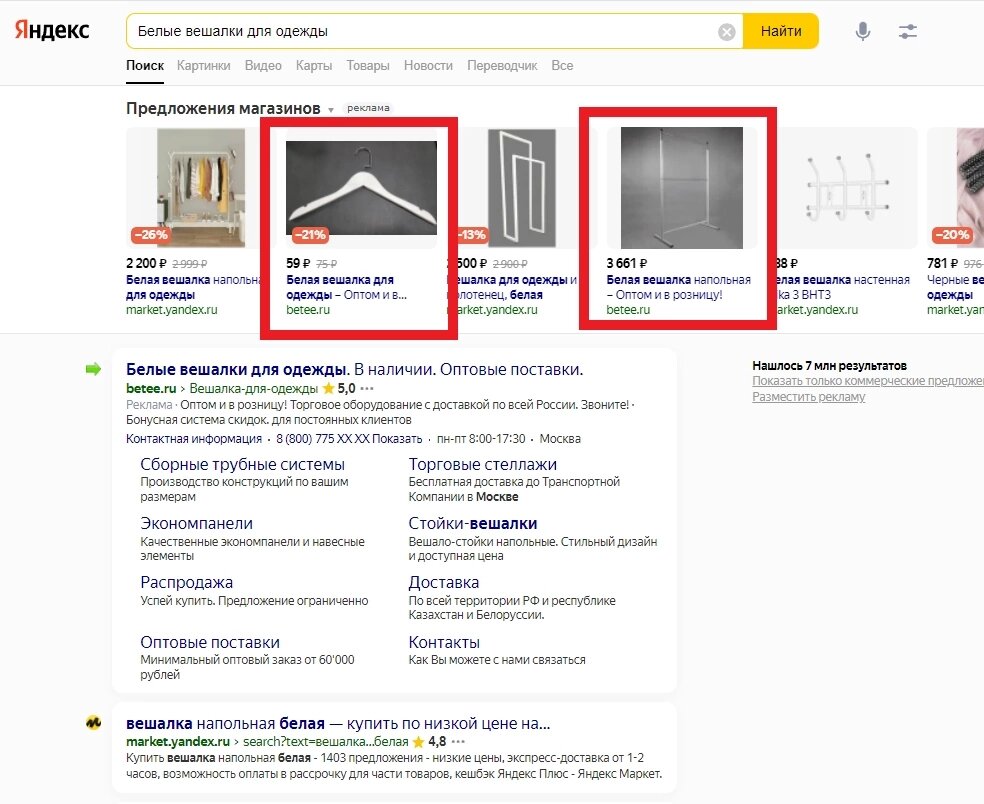Click inside the search input field
This screenshot has height=804, width=984.
click(420, 31)
